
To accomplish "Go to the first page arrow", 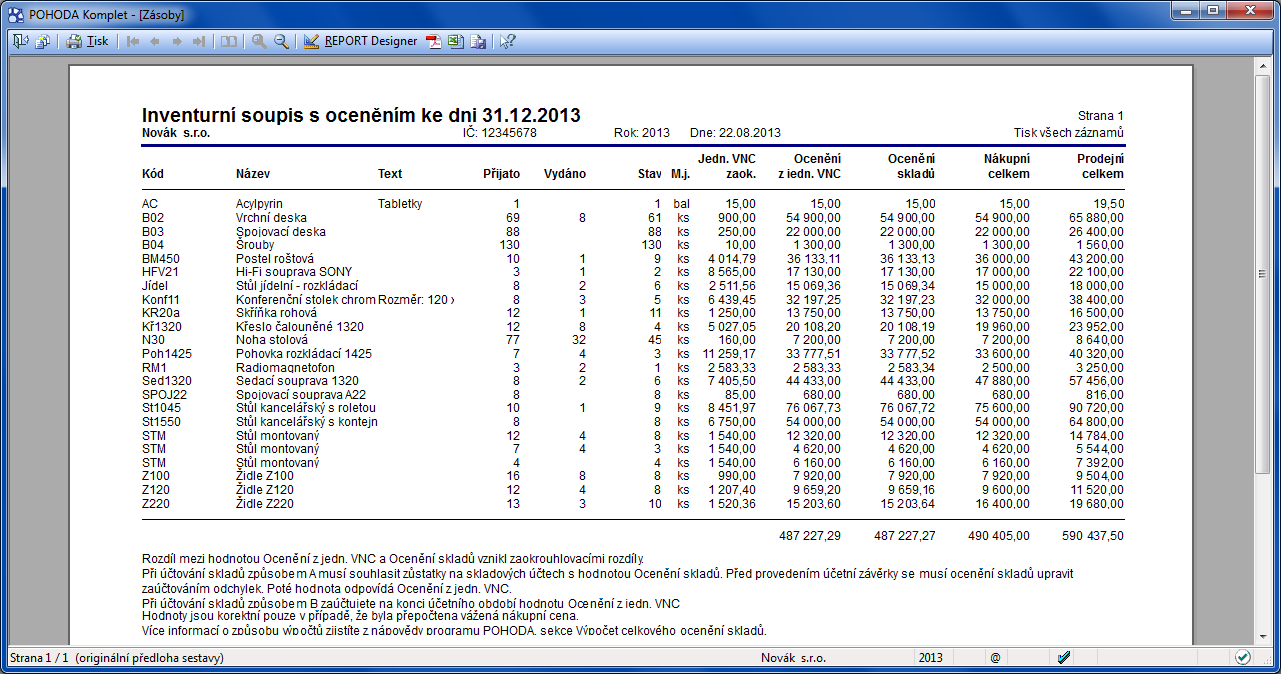I will 133,41.
